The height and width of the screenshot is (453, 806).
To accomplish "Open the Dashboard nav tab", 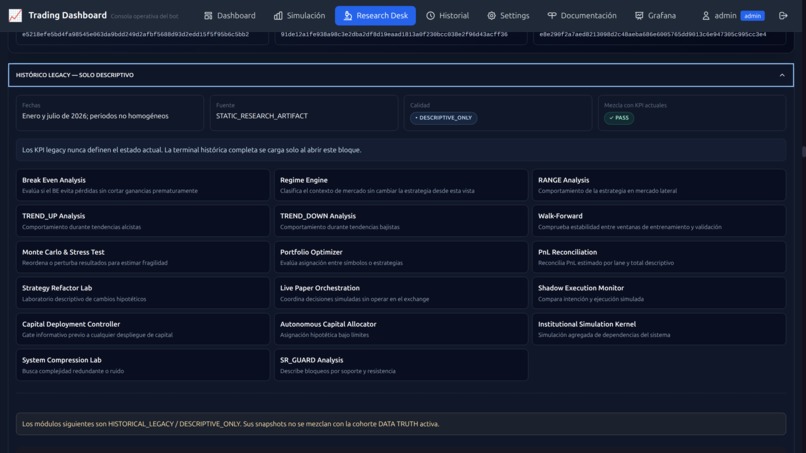I will pyautogui.click(x=230, y=15).
